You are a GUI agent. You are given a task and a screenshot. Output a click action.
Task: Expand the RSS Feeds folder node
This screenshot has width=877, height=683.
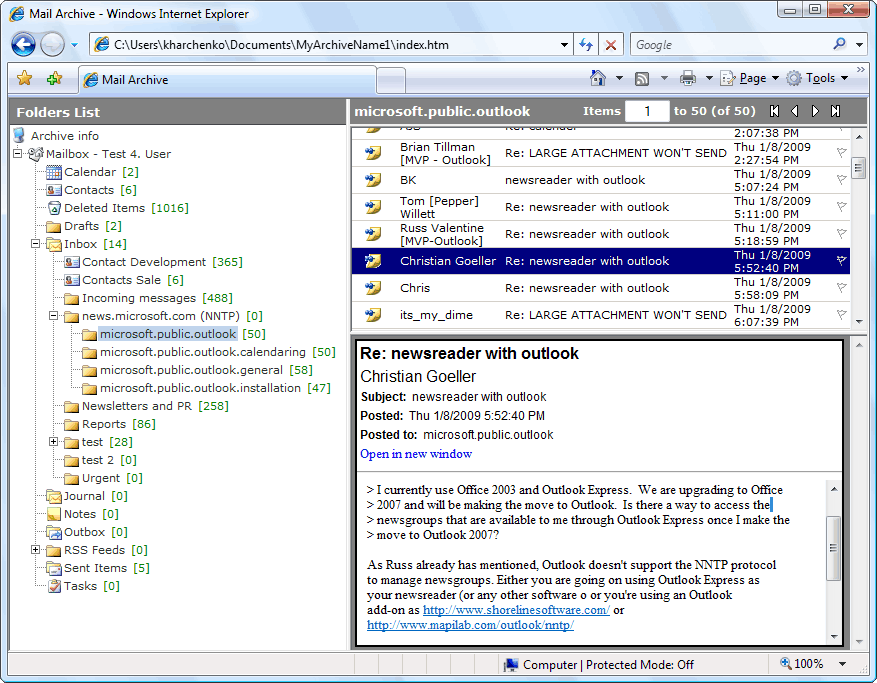(35, 549)
